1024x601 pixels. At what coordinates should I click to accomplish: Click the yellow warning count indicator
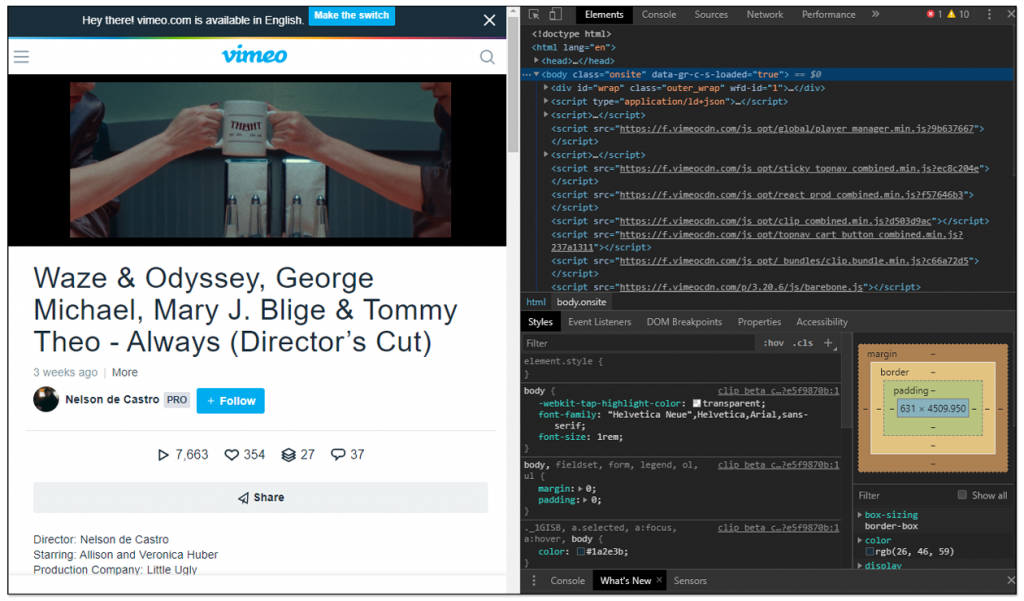click(x=958, y=14)
